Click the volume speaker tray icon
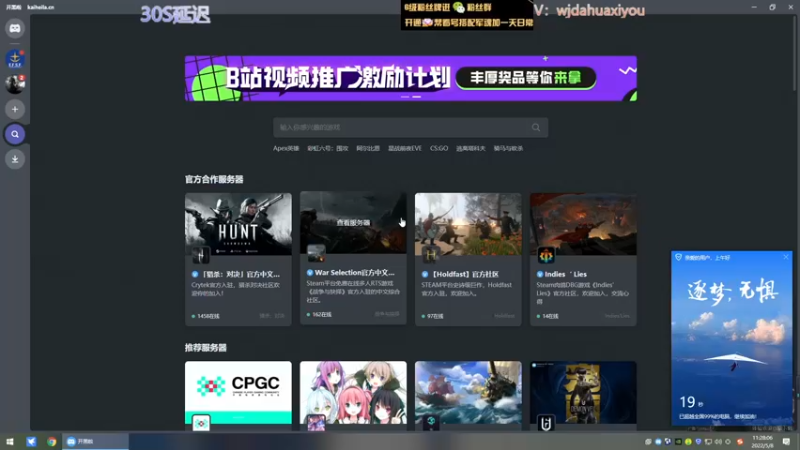Image resolution: width=800 pixels, height=450 pixels. point(718,442)
